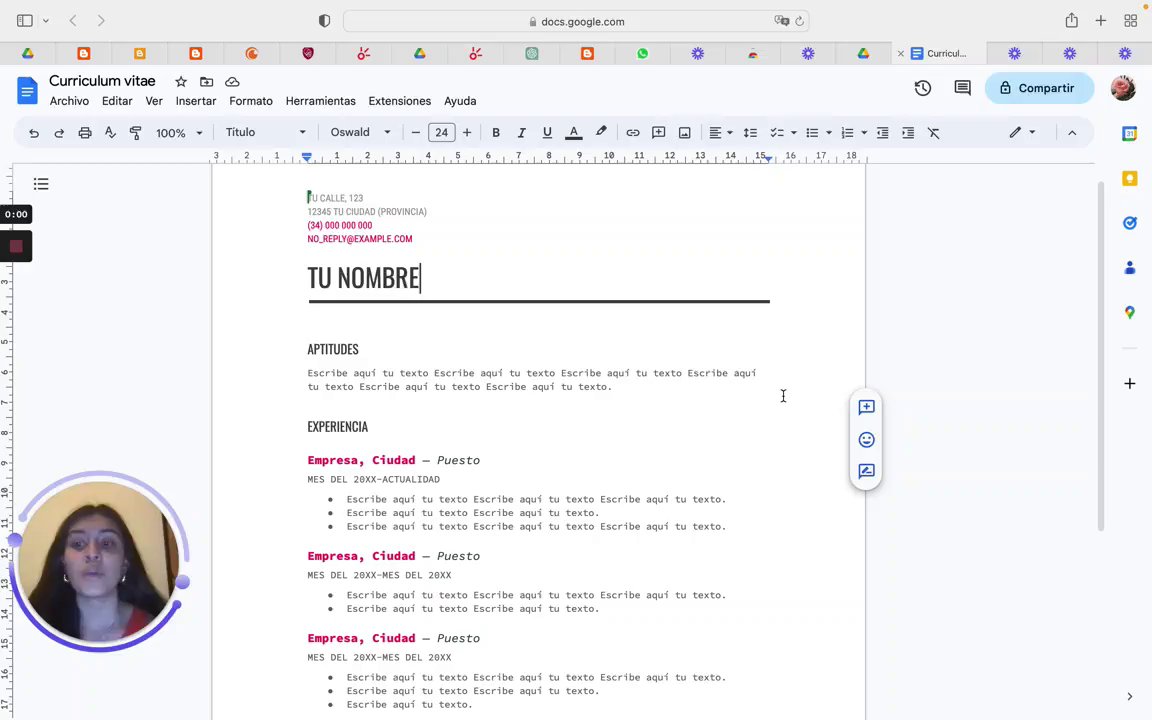Toggle italic formatting
The image size is (1152, 720).
pyautogui.click(x=522, y=133)
